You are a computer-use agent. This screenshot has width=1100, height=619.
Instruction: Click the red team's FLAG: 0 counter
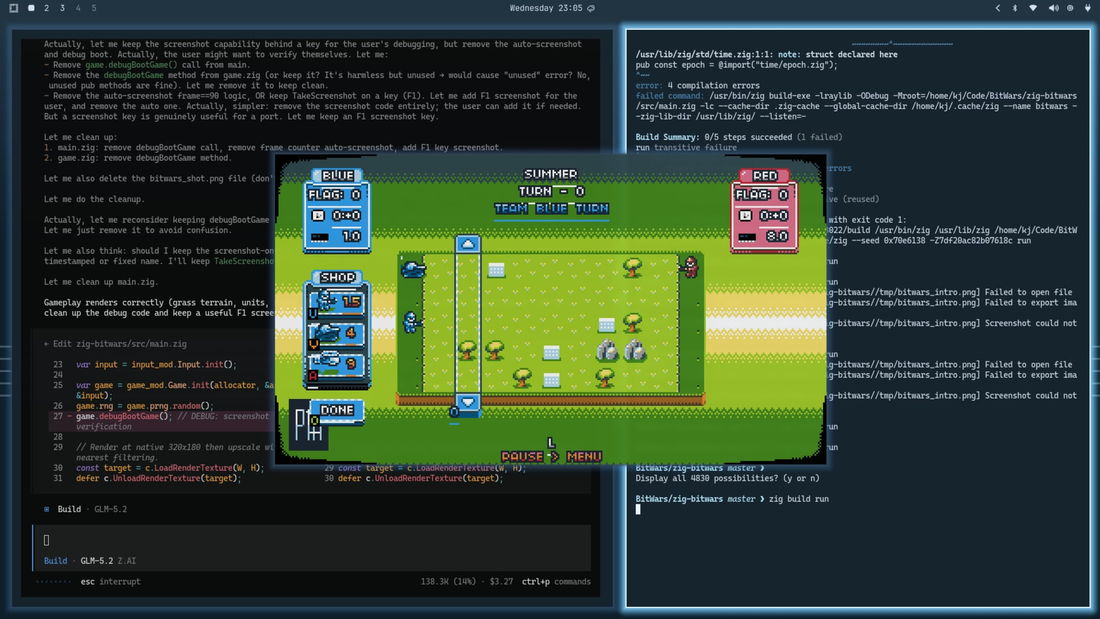tap(762, 194)
